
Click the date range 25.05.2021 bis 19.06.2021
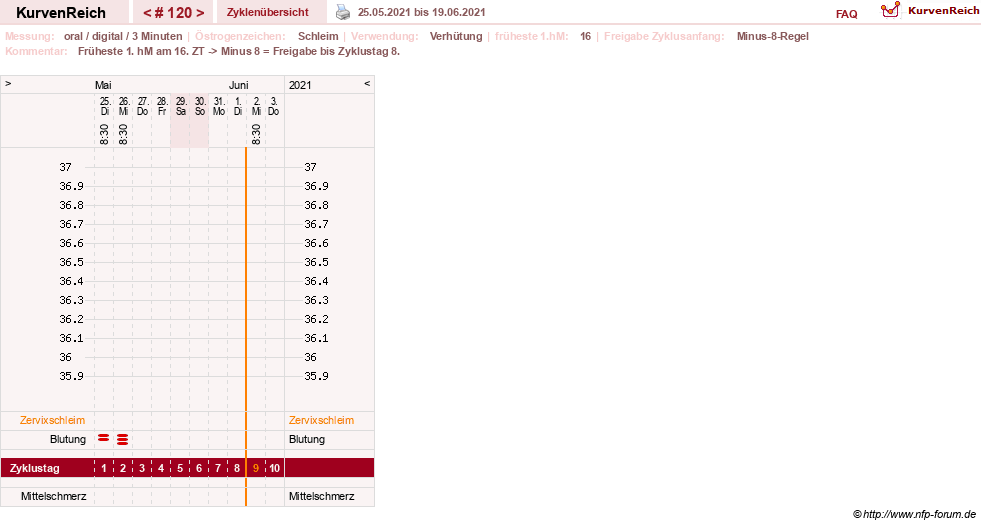point(422,12)
